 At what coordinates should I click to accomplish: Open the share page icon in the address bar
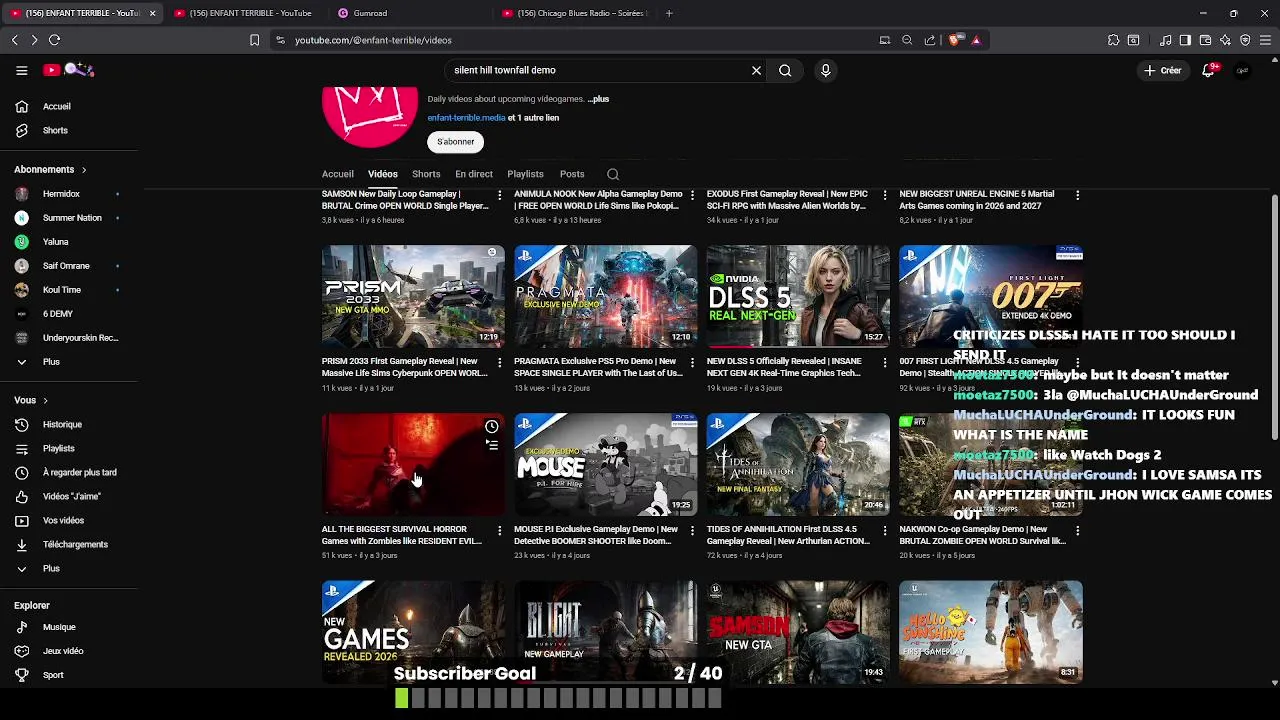pyautogui.click(x=930, y=40)
